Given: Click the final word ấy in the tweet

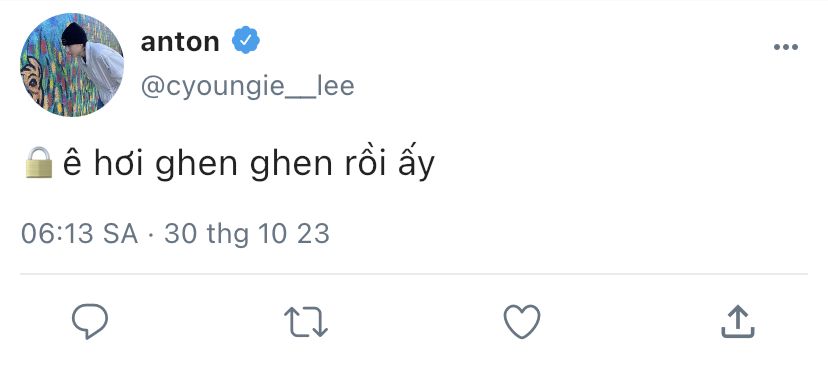Looking at the screenshot, I should pyautogui.click(x=415, y=166).
